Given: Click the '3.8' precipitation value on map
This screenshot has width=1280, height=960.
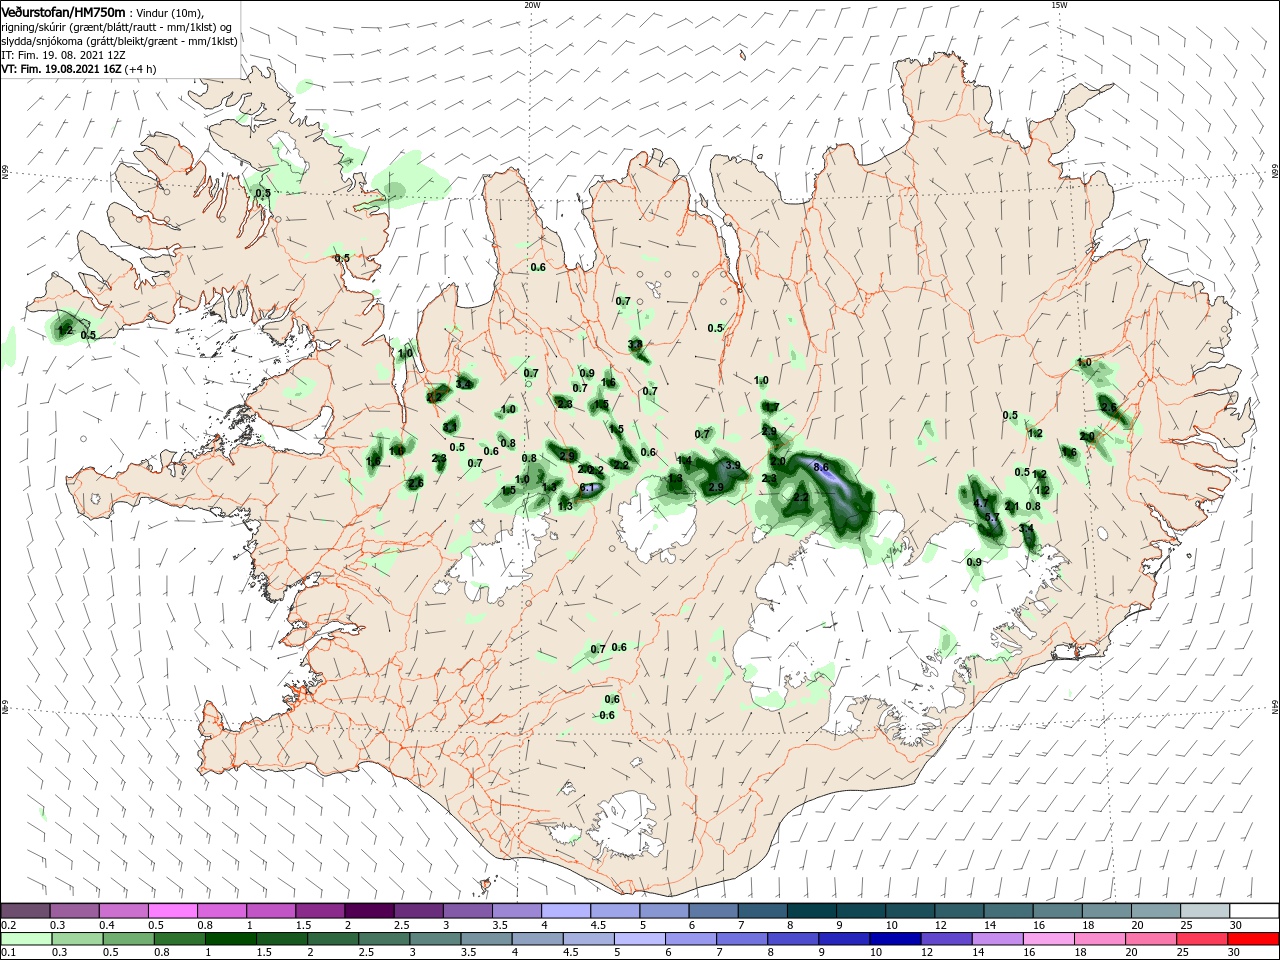Looking at the screenshot, I should [x=635, y=345].
